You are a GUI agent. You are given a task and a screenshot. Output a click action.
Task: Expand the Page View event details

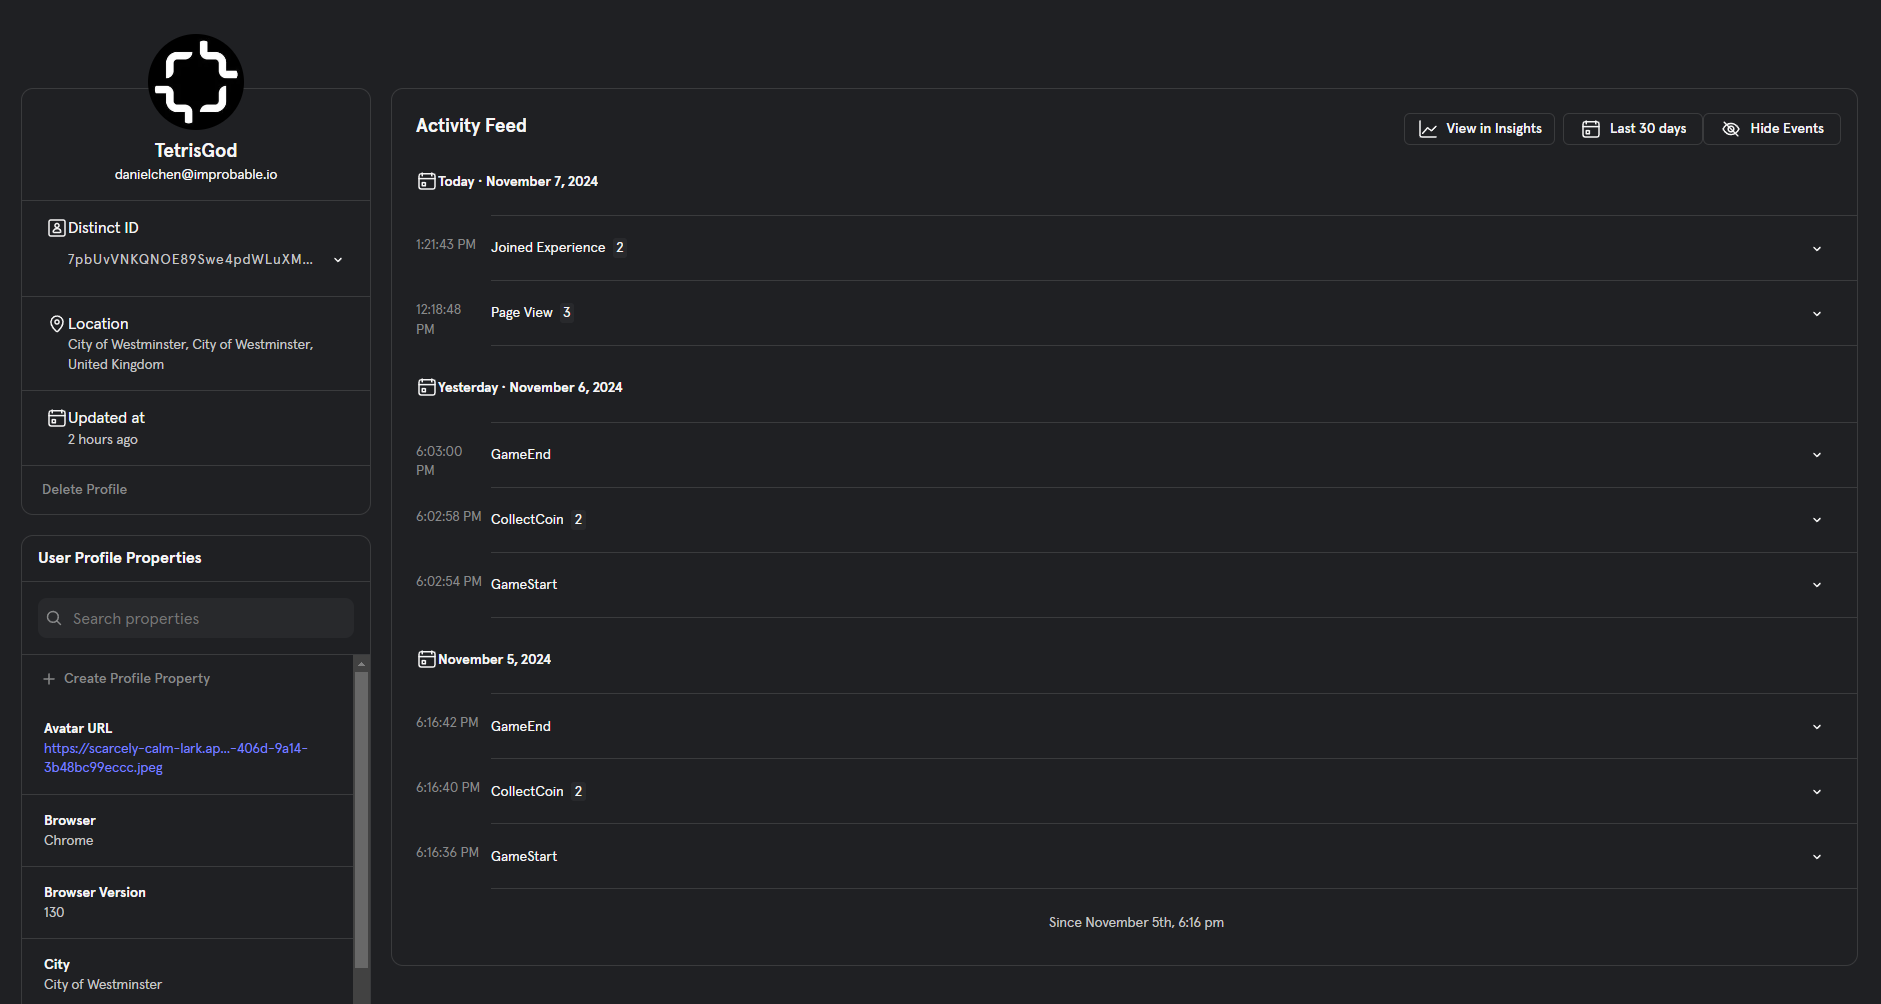click(1817, 314)
